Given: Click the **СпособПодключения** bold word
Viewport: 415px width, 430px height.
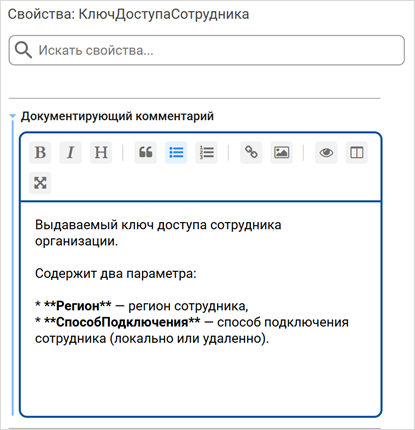Looking at the screenshot, I should (122, 322).
